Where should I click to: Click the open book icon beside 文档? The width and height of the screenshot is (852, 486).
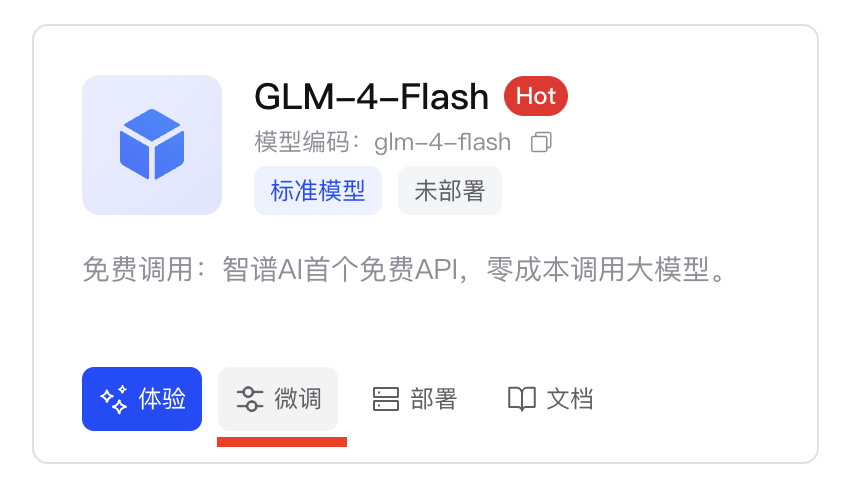click(x=522, y=399)
